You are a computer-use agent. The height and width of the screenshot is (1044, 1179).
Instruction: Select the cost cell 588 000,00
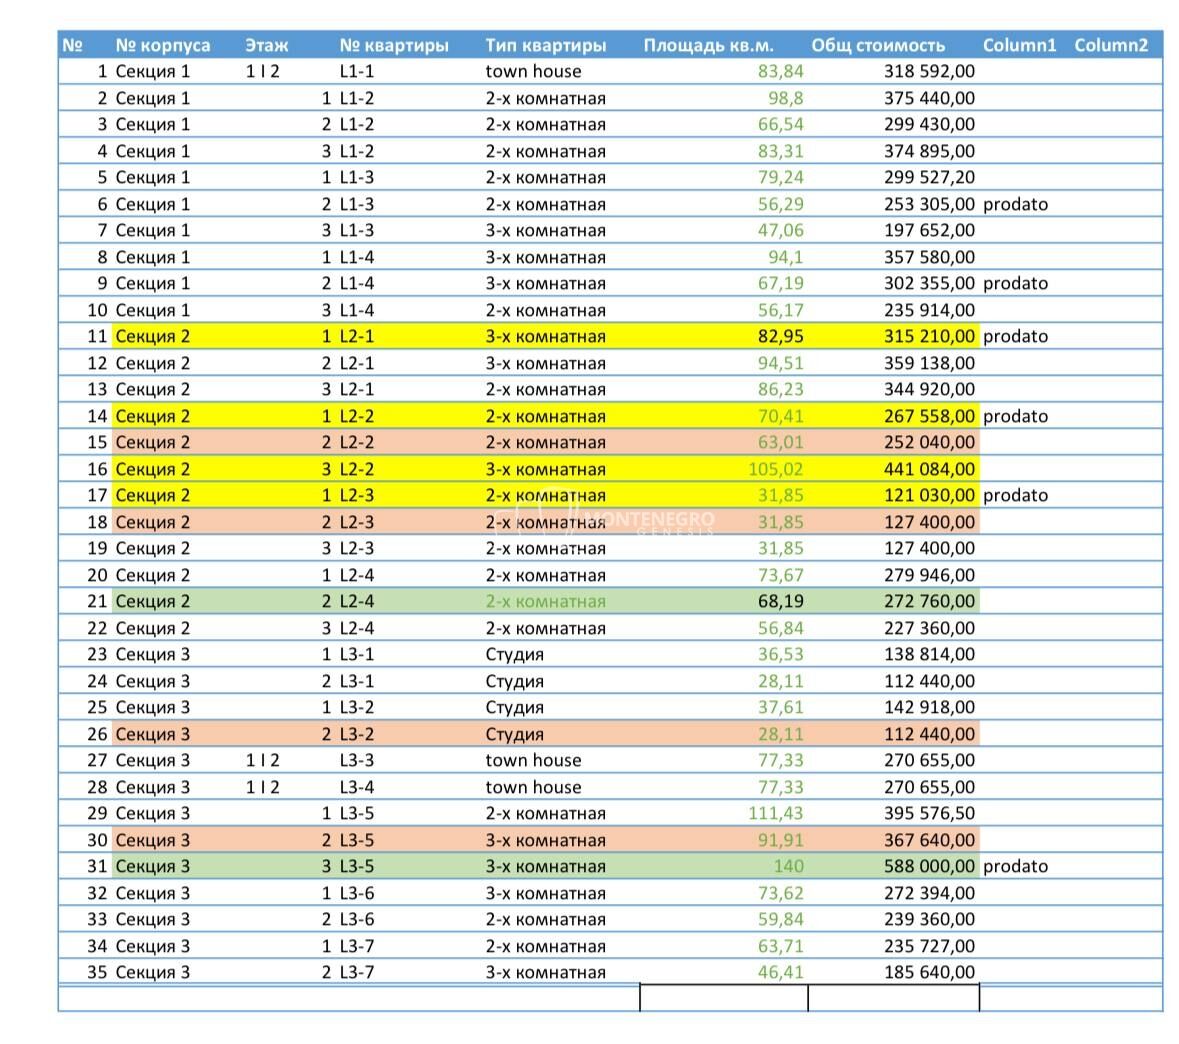[929, 866]
